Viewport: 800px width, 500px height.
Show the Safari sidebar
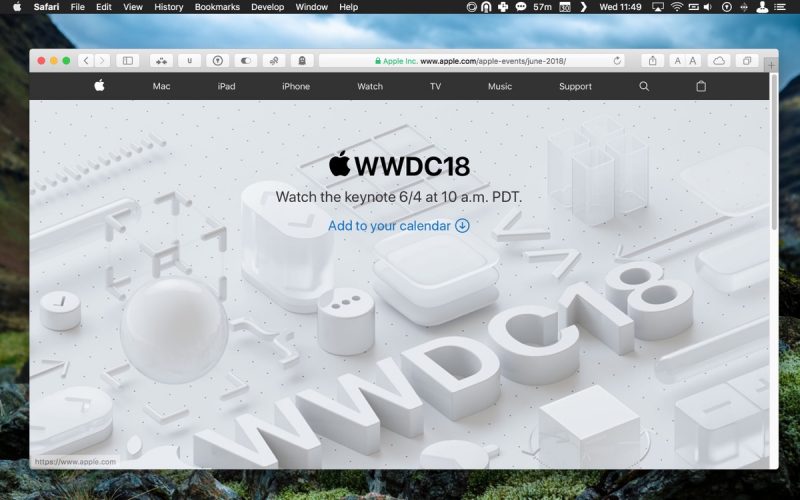[128, 61]
